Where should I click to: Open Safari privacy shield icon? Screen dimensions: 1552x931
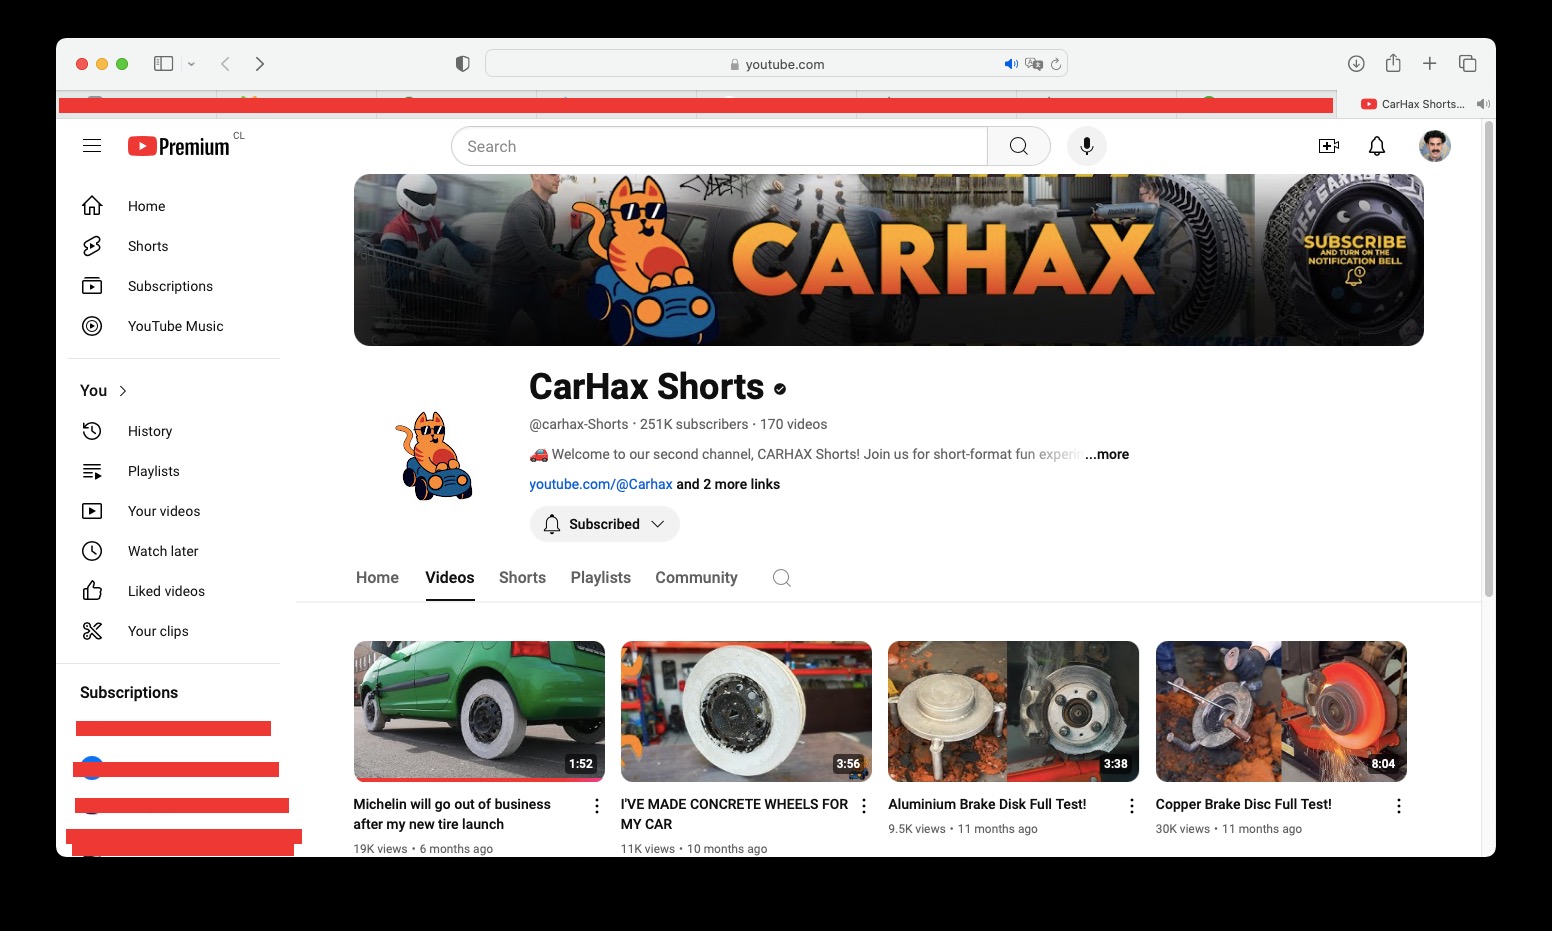point(462,63)
